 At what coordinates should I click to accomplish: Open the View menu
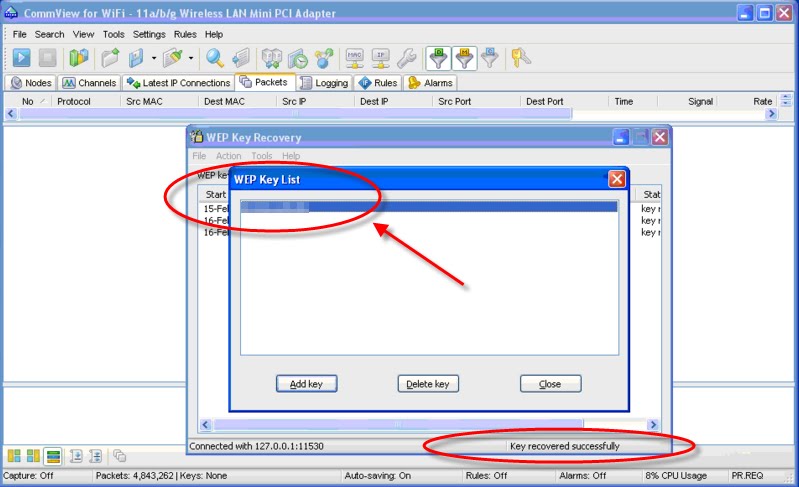pos(83,34)
